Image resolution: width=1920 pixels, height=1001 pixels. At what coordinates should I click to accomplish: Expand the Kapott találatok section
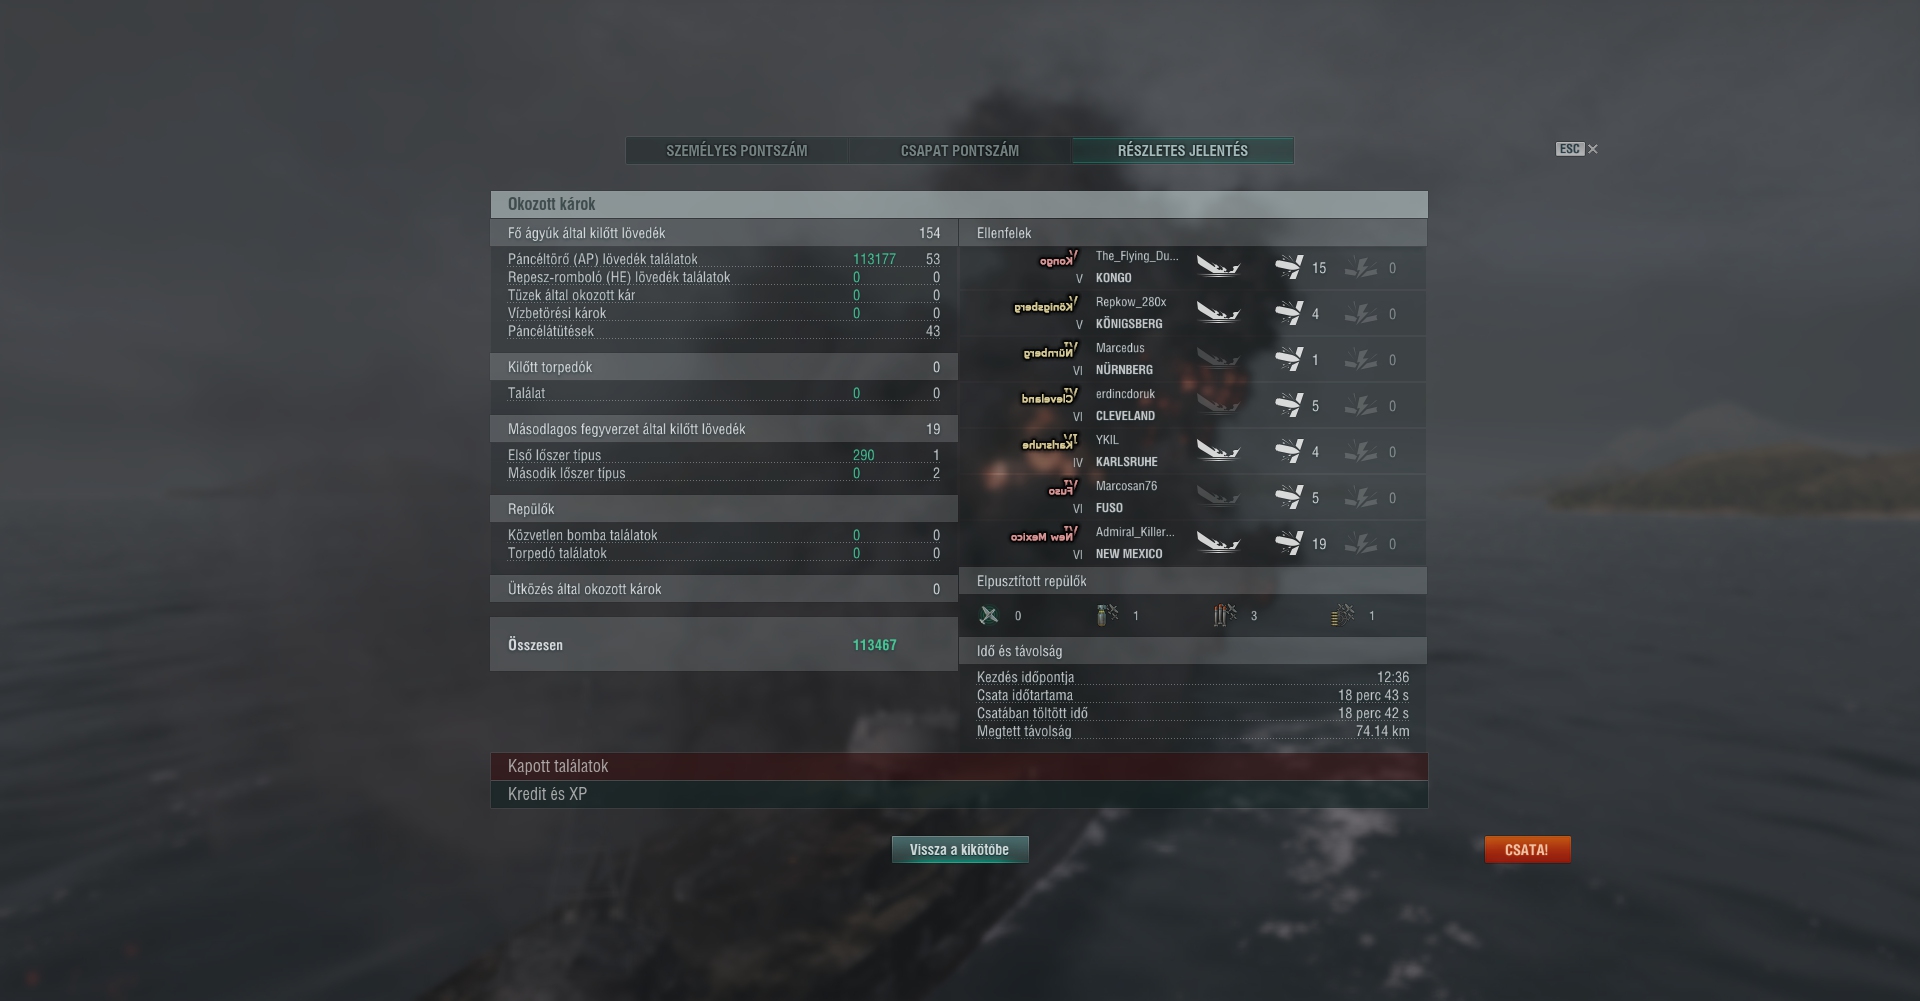coord(959,766)
